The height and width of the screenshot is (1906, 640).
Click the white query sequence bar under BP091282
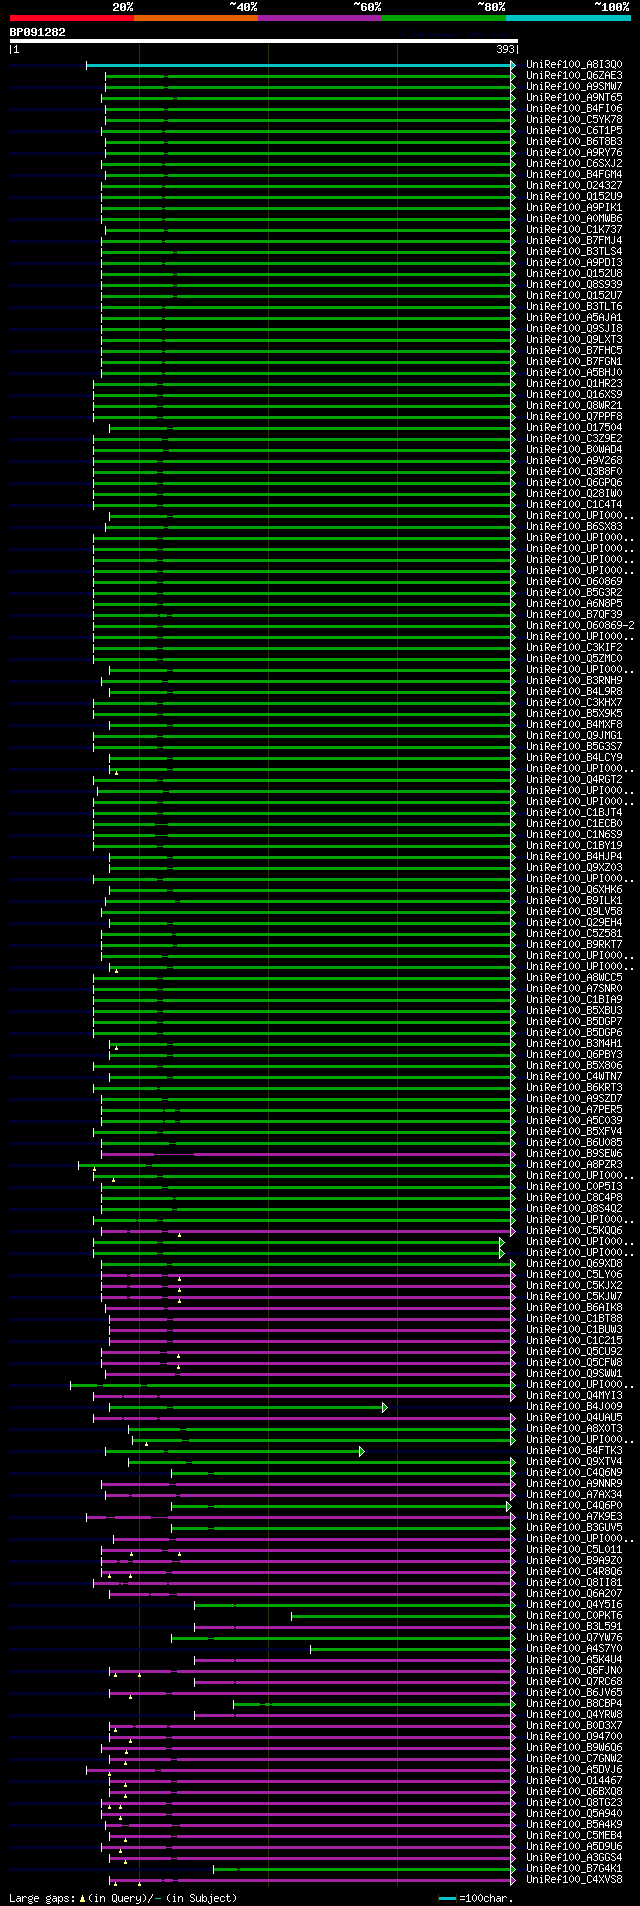click(x=263, y=41)
